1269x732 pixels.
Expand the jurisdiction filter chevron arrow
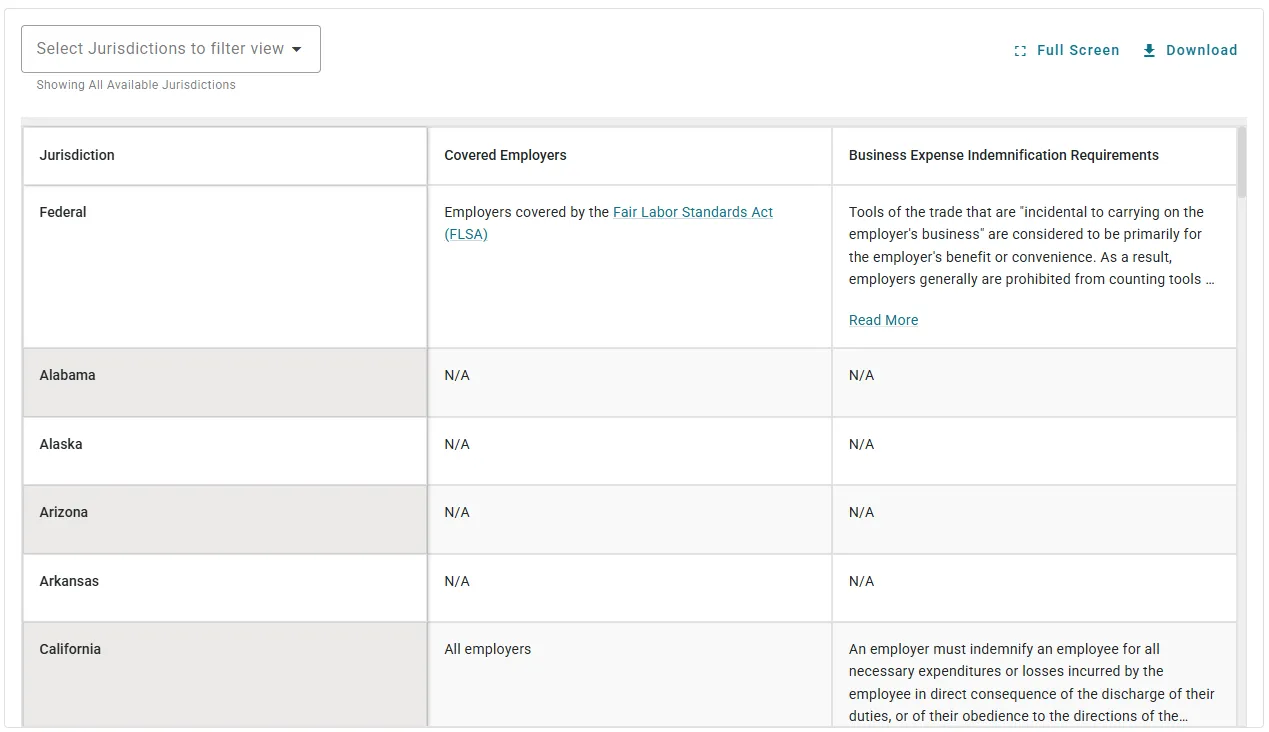point(297,48)
